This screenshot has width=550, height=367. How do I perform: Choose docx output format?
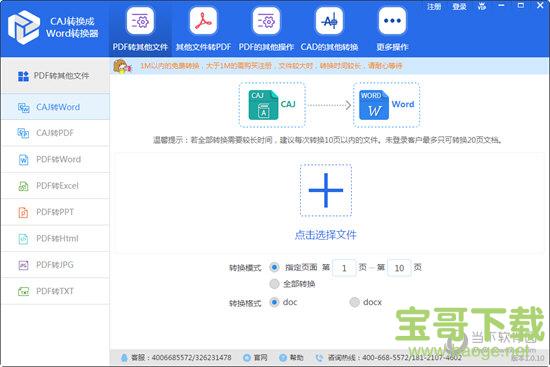point(355,302)
